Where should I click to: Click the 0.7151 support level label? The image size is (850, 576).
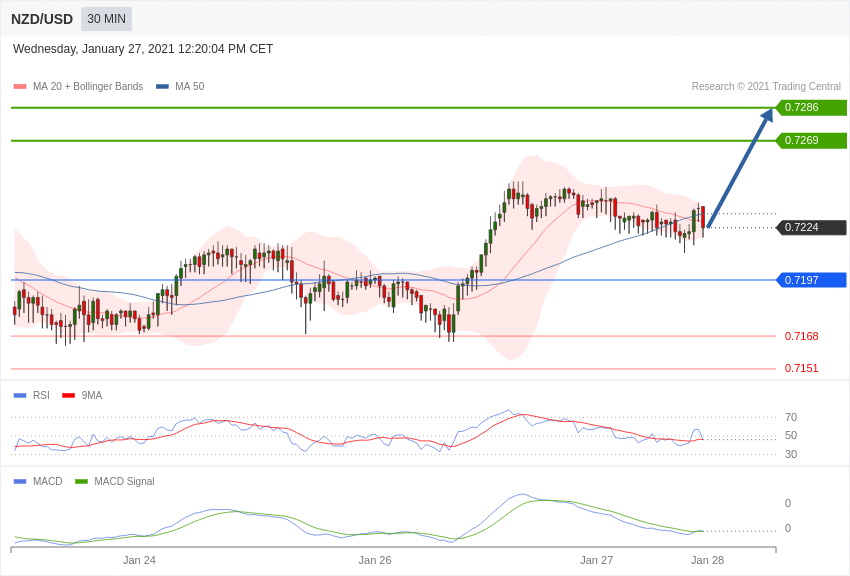coord(802,368)
